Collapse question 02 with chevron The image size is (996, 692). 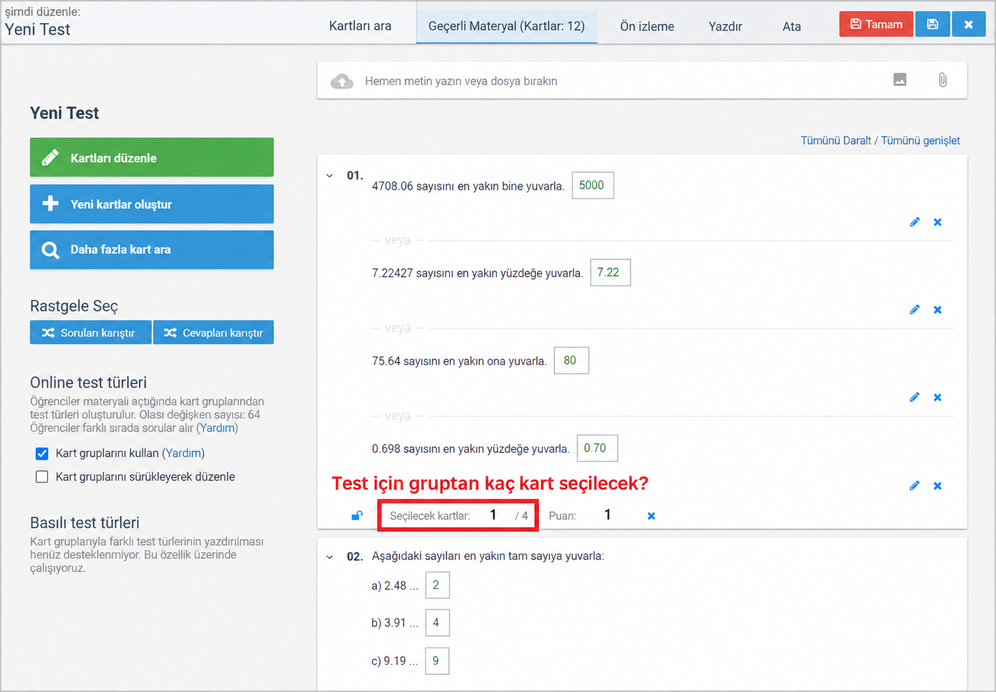(330, 557)
